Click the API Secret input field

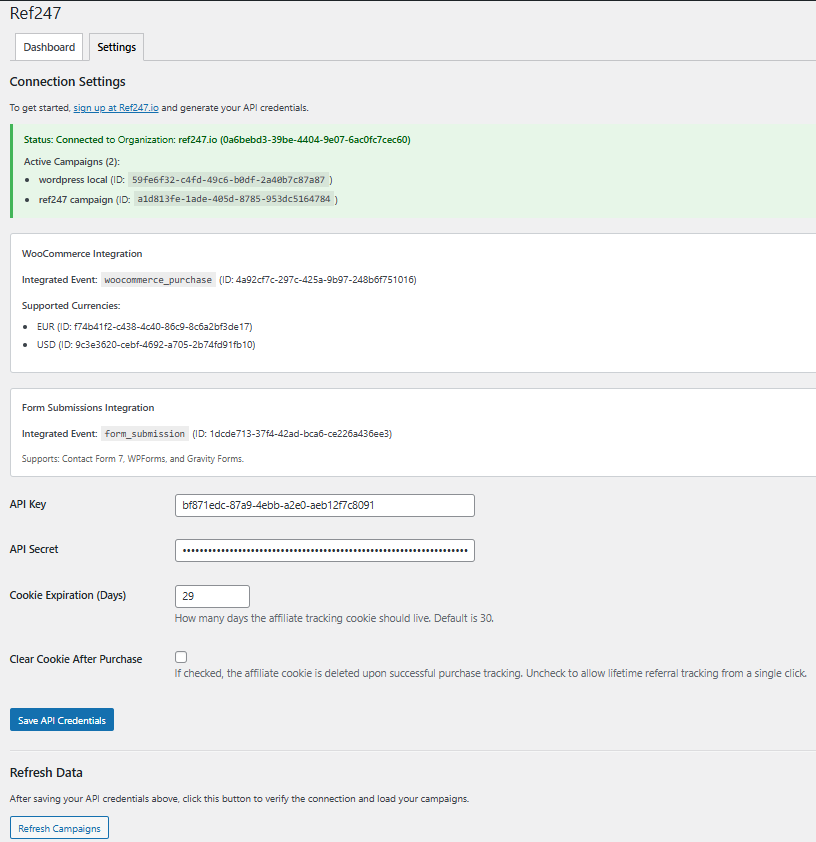[324, 550]
